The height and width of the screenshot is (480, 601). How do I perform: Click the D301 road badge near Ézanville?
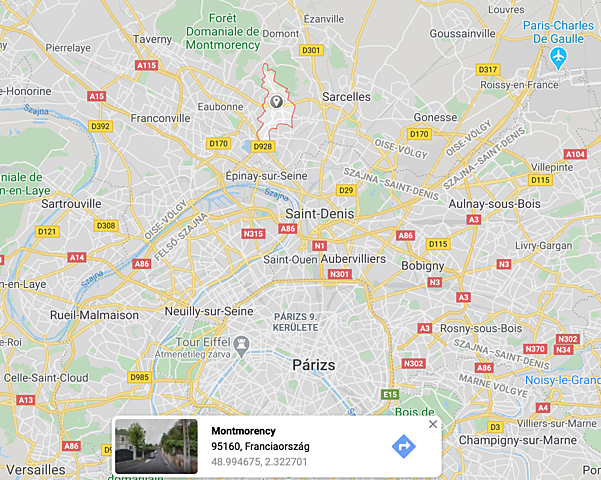point(311,50)
